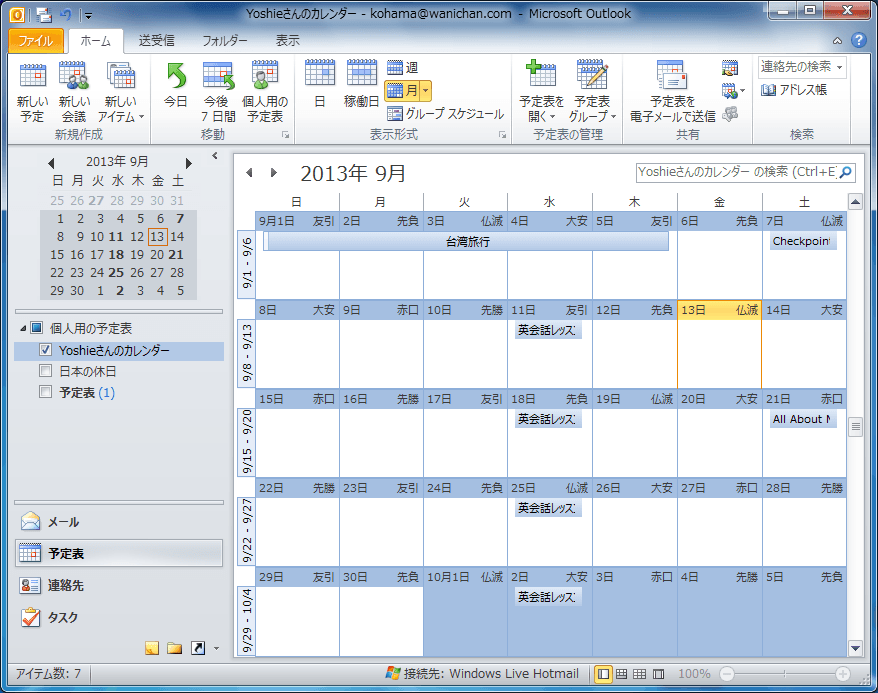This screenshot has height=693, width=878.
Task: Show next 7 days with 今後7日間
Action: tap(218, 92)
